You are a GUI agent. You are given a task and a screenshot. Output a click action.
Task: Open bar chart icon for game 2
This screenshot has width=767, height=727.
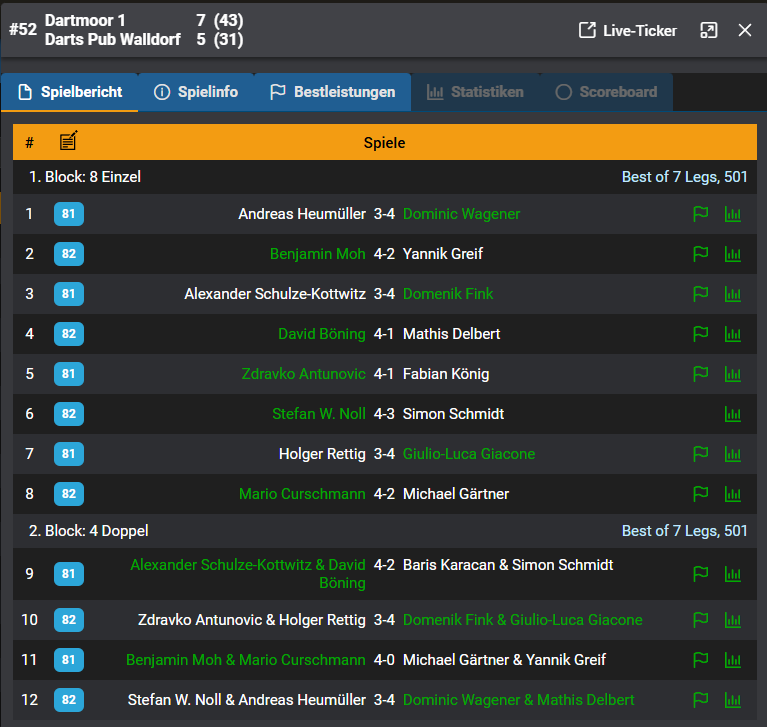pyautogui.click(x=733, y=254)
